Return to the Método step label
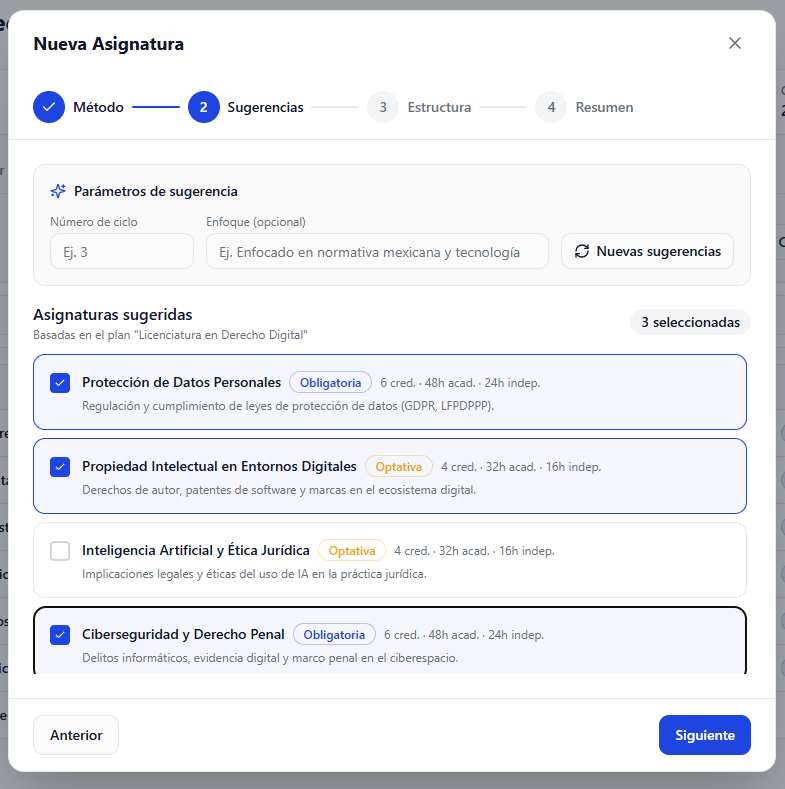The image size is (785, 789). pyautogui.click(x=98, y=107)
